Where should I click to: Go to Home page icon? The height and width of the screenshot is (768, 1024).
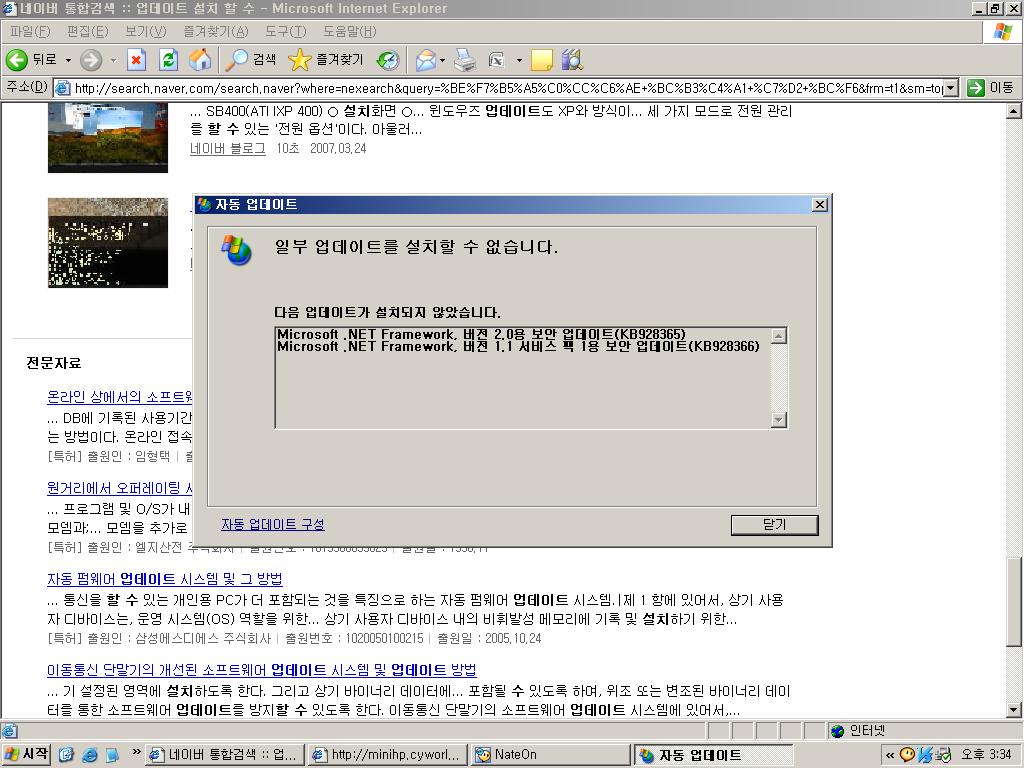tap(200, 60)
